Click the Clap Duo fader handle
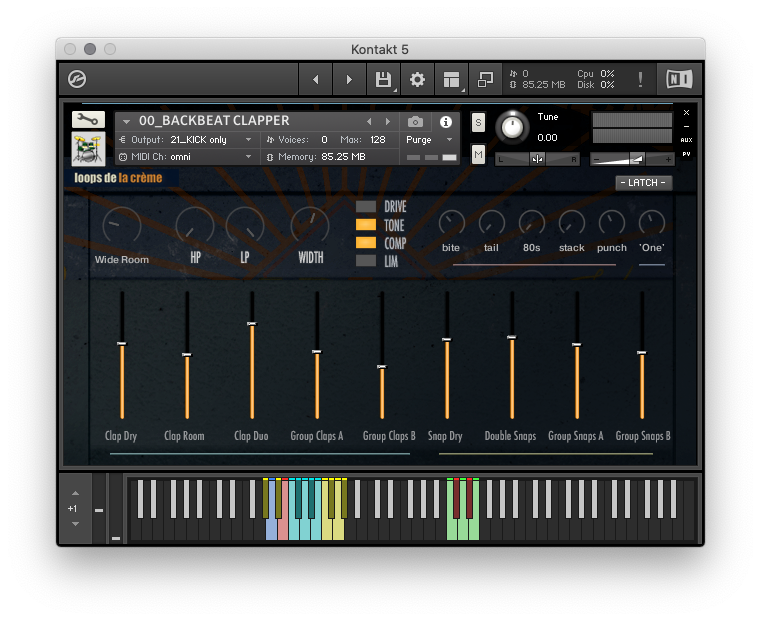 coord(252,324)
